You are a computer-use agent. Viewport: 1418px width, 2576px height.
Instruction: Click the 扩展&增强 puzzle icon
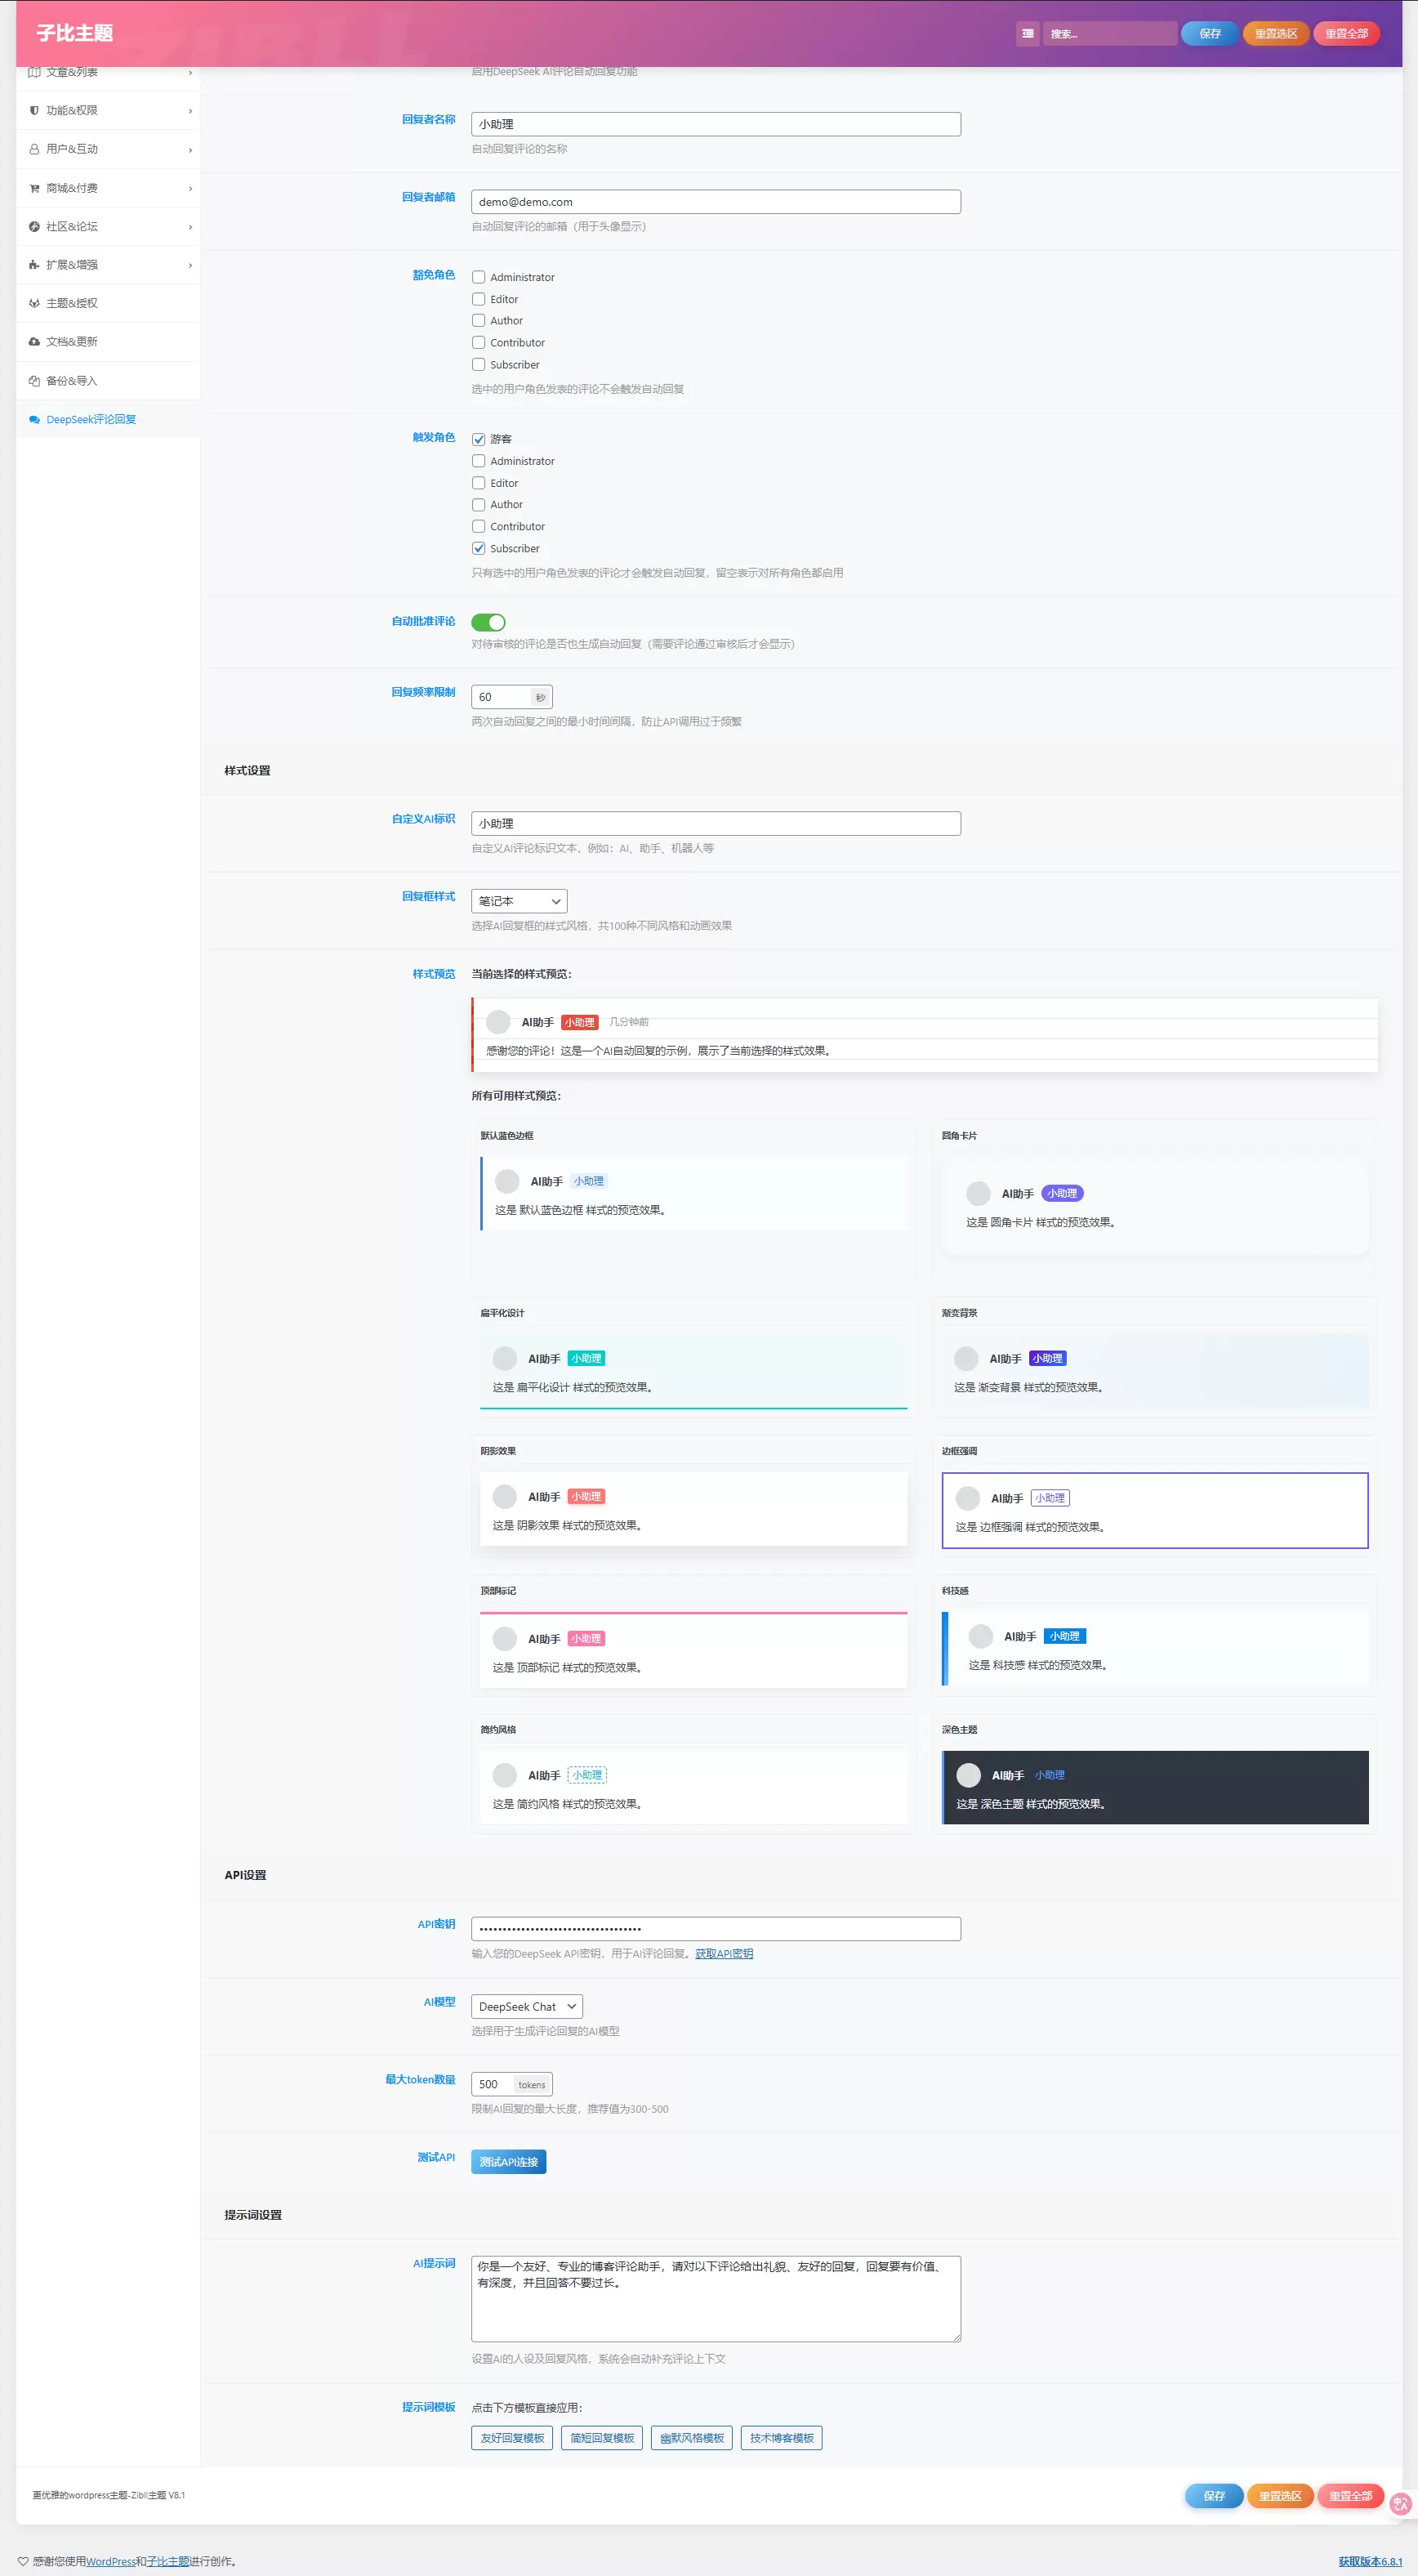pyautogui.click(x=34, y=265)
